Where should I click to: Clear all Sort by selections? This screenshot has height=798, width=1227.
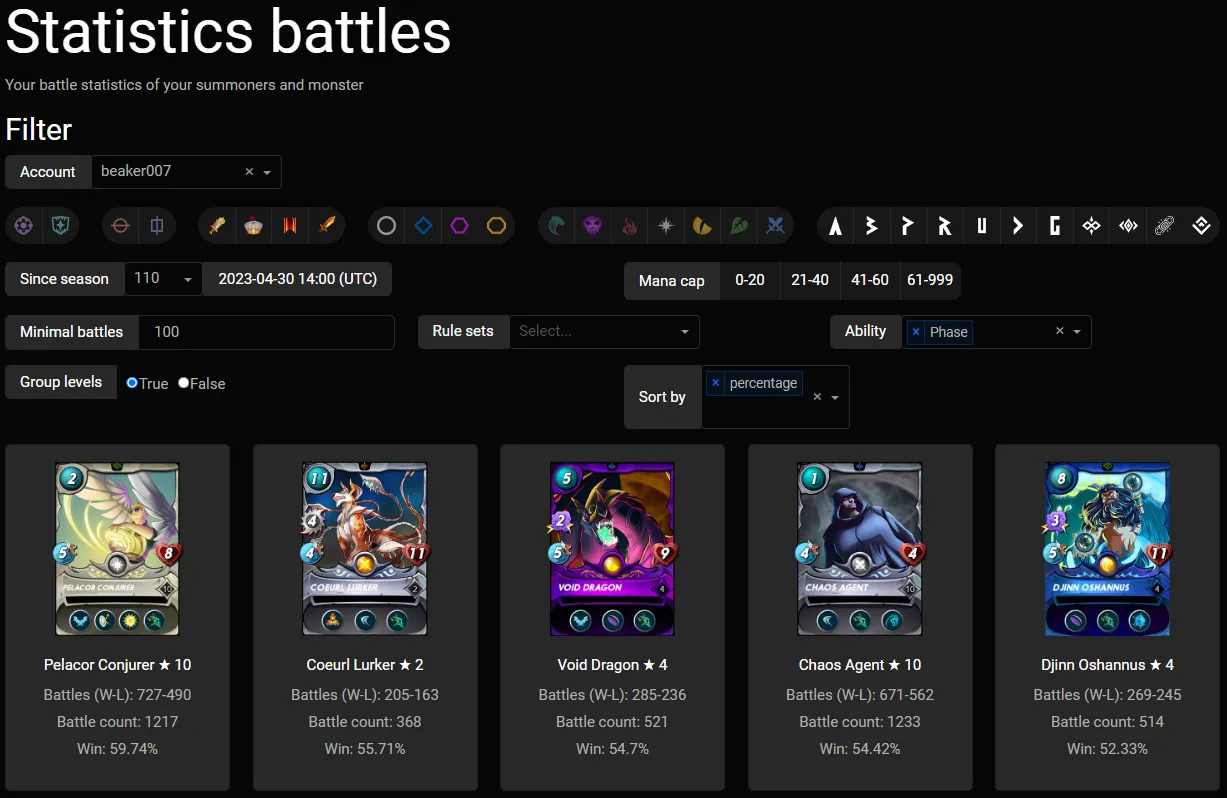[817, 397]
